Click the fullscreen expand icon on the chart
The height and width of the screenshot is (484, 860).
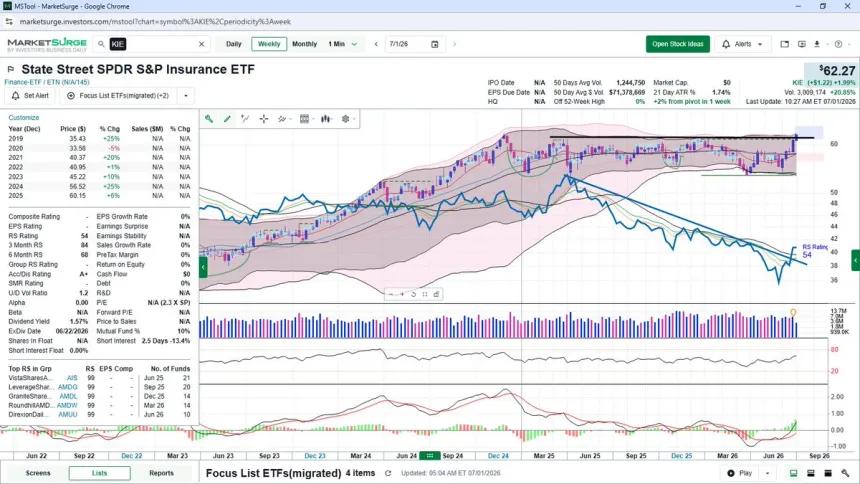425,294
